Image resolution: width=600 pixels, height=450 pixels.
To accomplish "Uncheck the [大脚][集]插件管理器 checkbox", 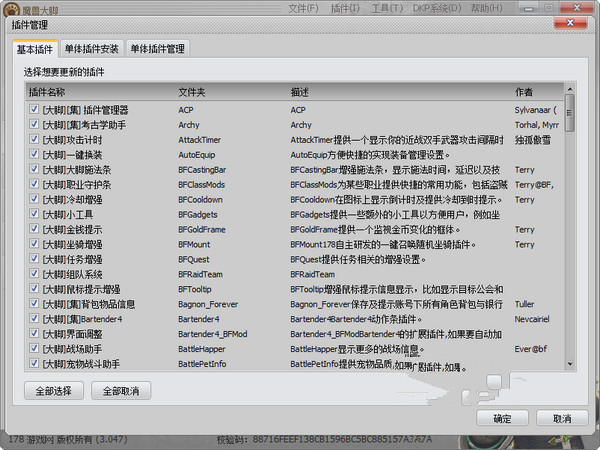I will (x=34, y=109).
